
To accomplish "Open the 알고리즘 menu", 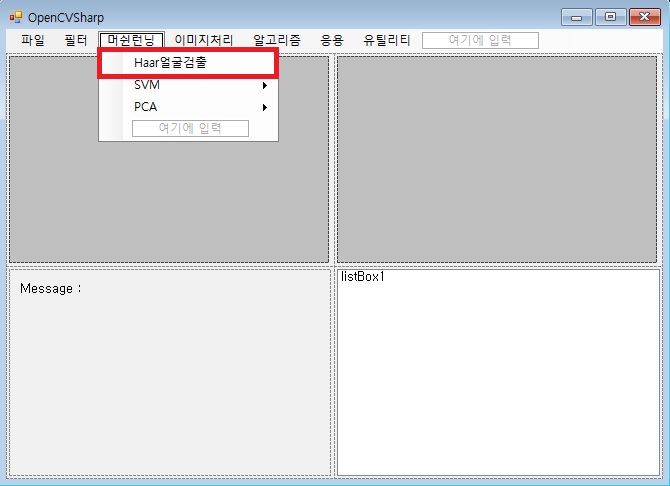I will (x=277, y=40).
